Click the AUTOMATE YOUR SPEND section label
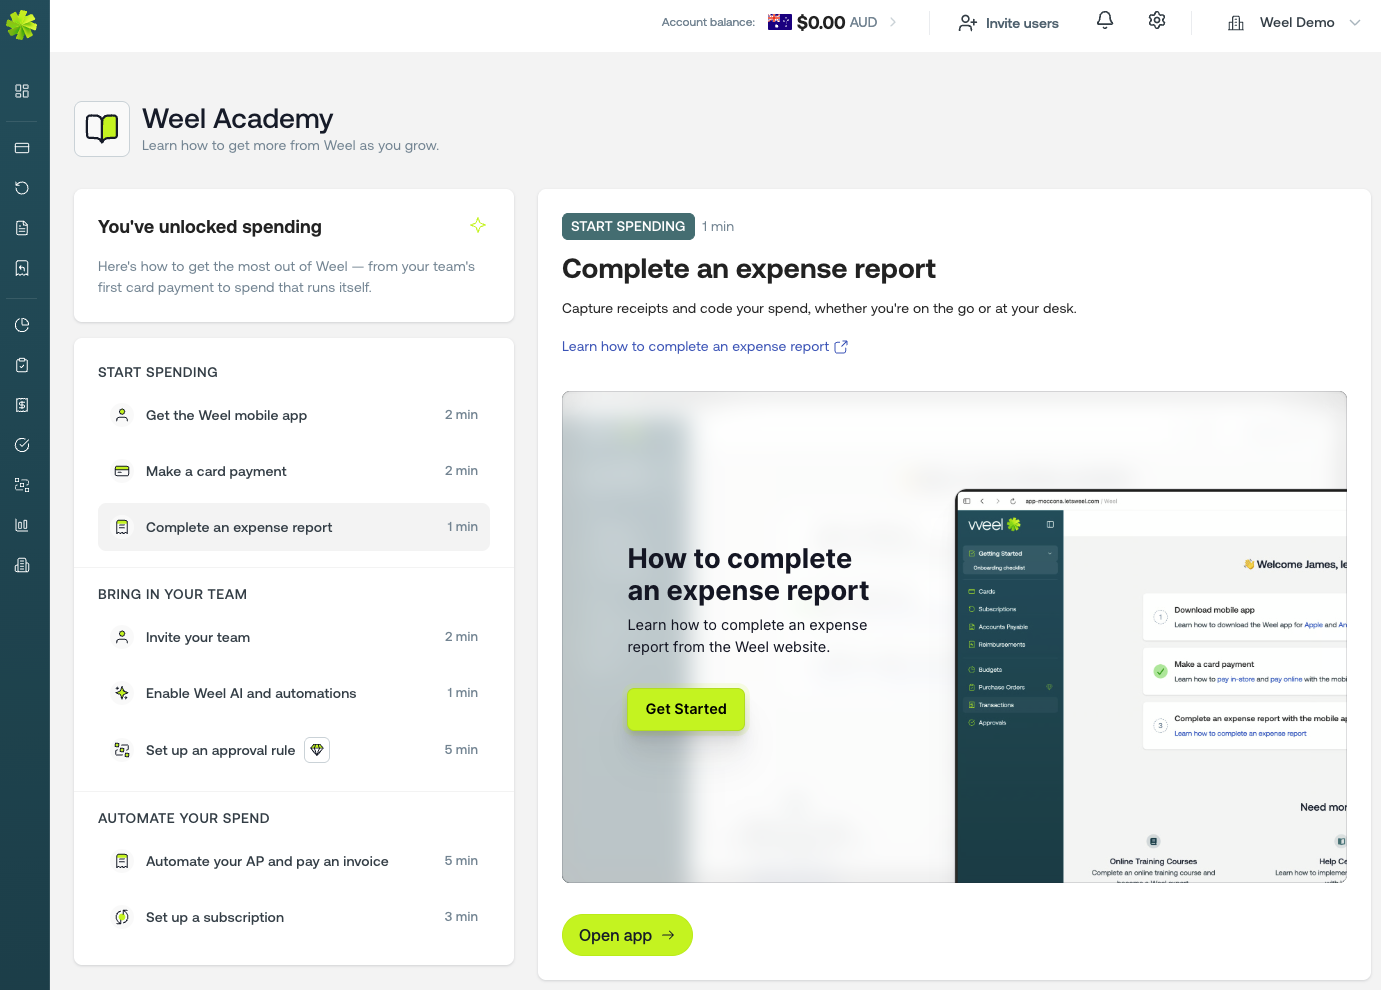This screenshot has height=990, width=1381. (184, 818)
